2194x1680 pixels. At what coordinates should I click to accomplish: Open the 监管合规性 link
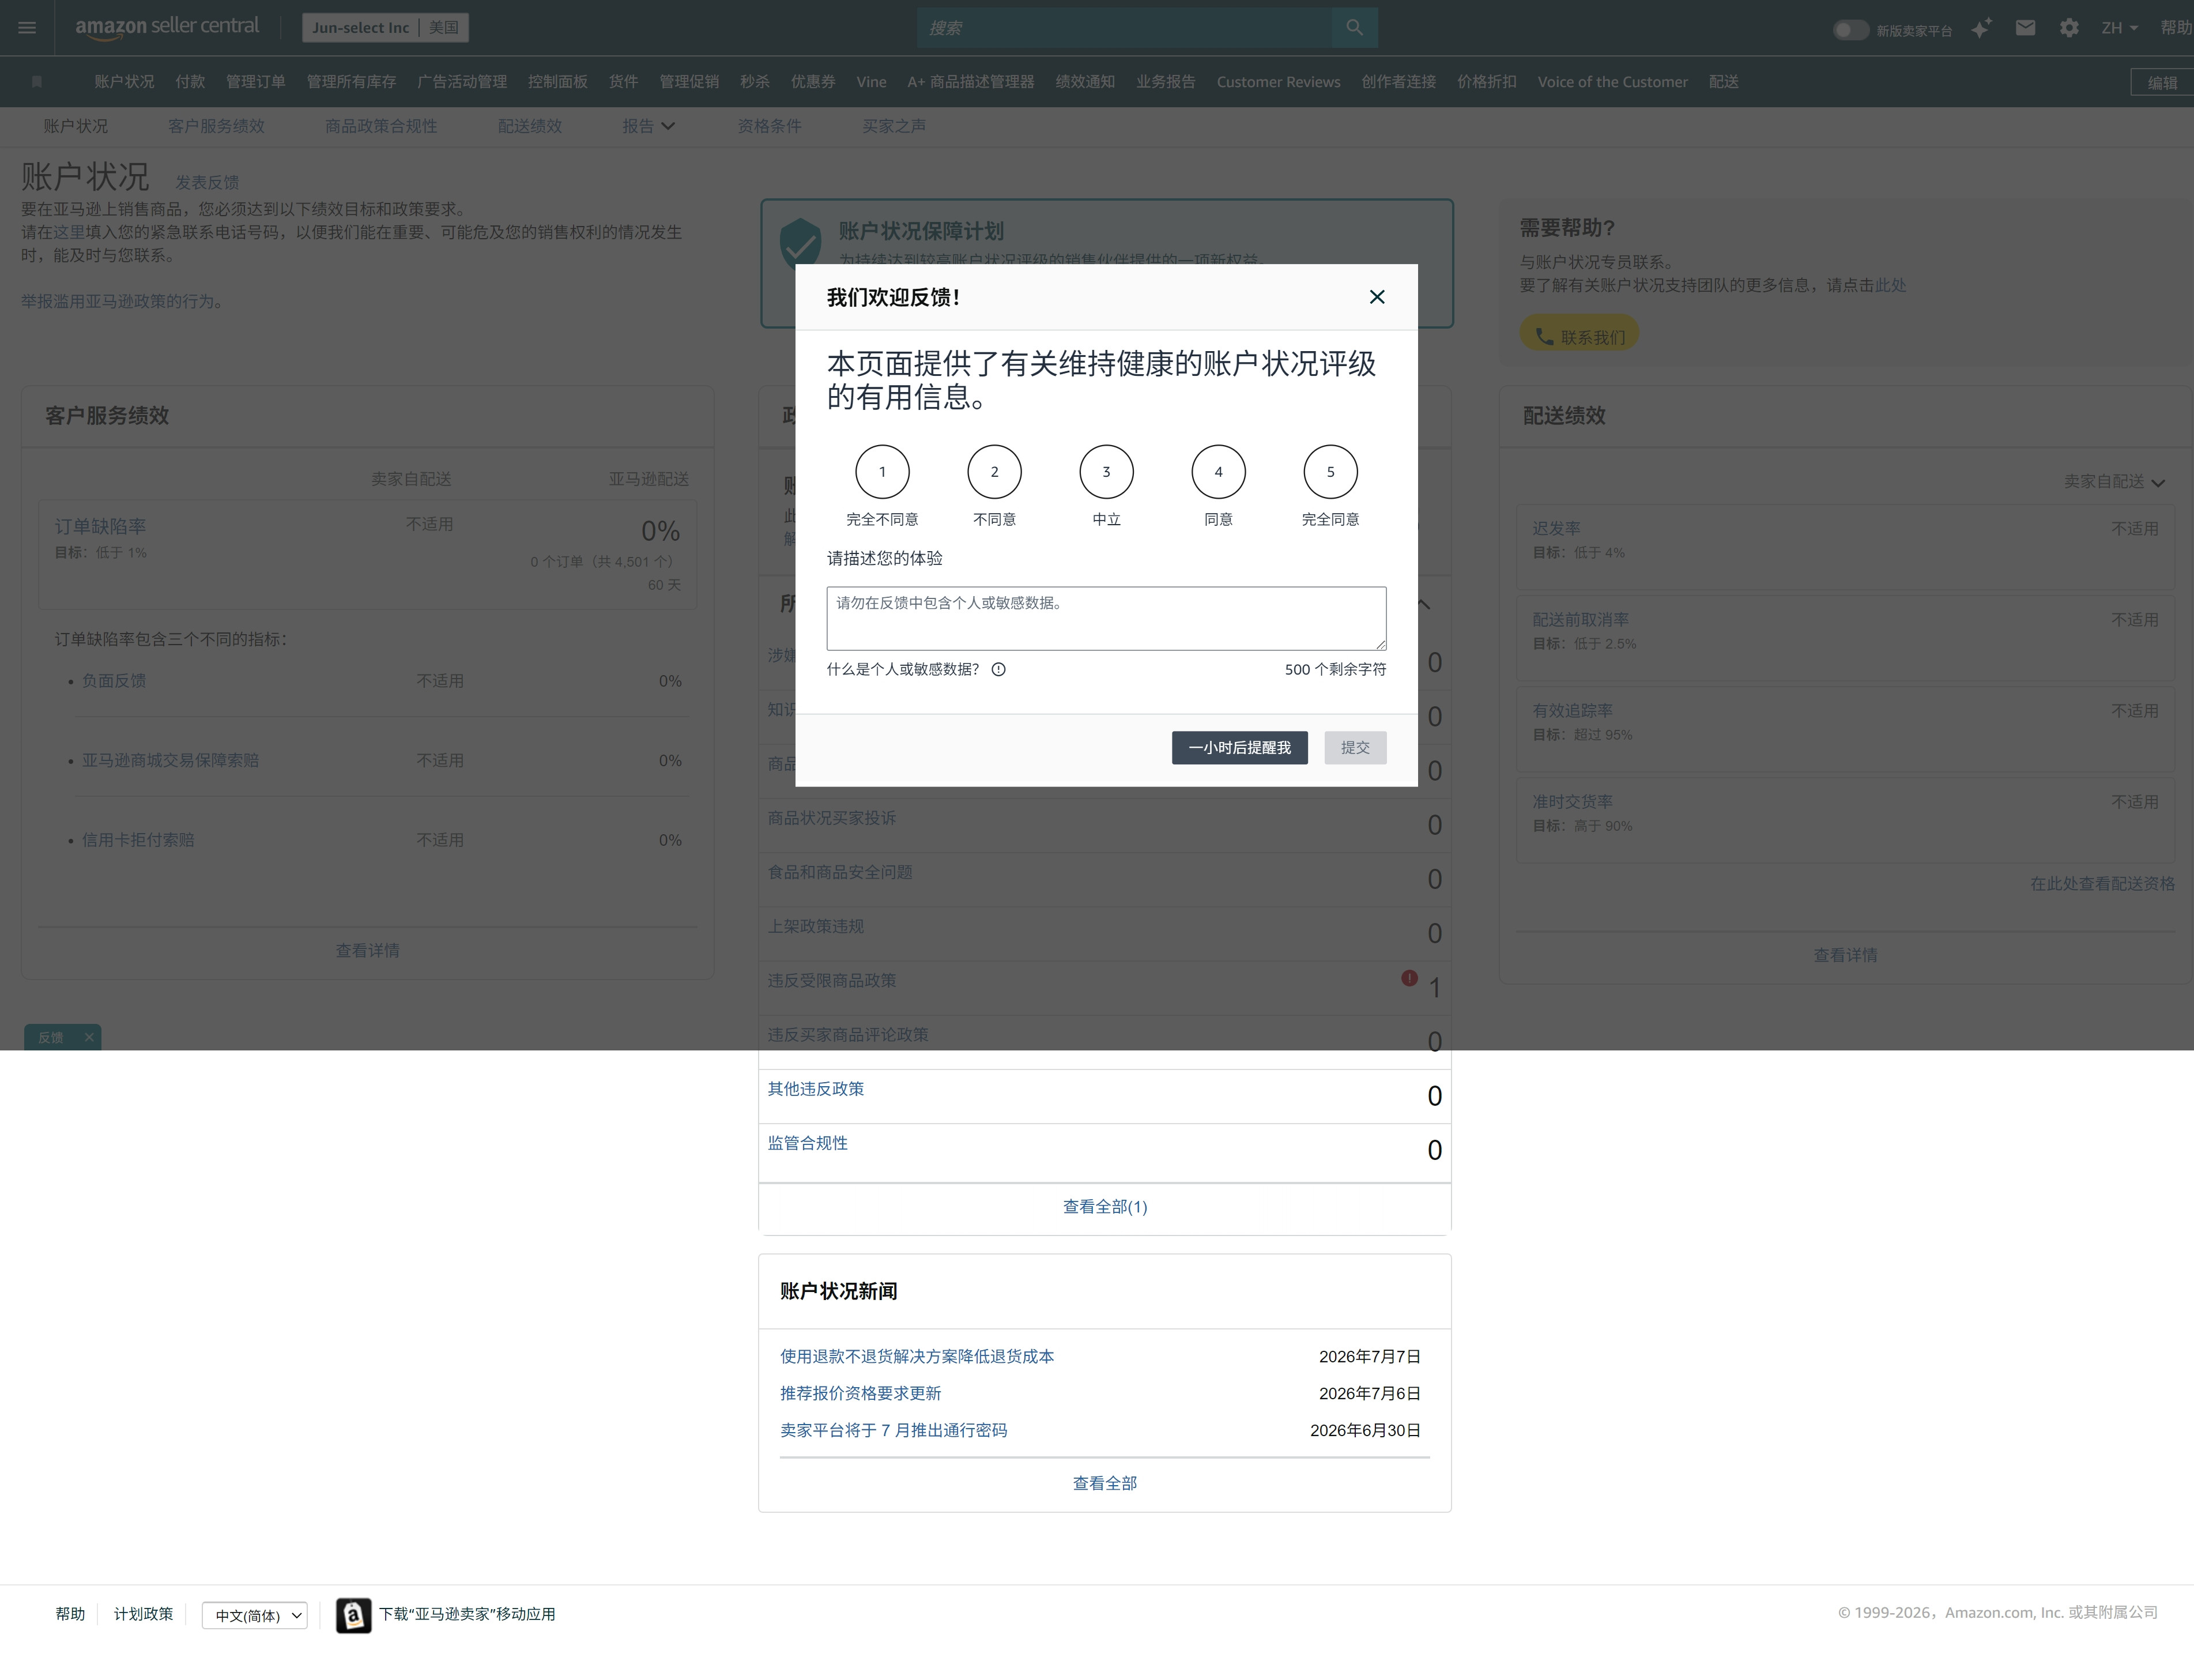point(808,1143)
